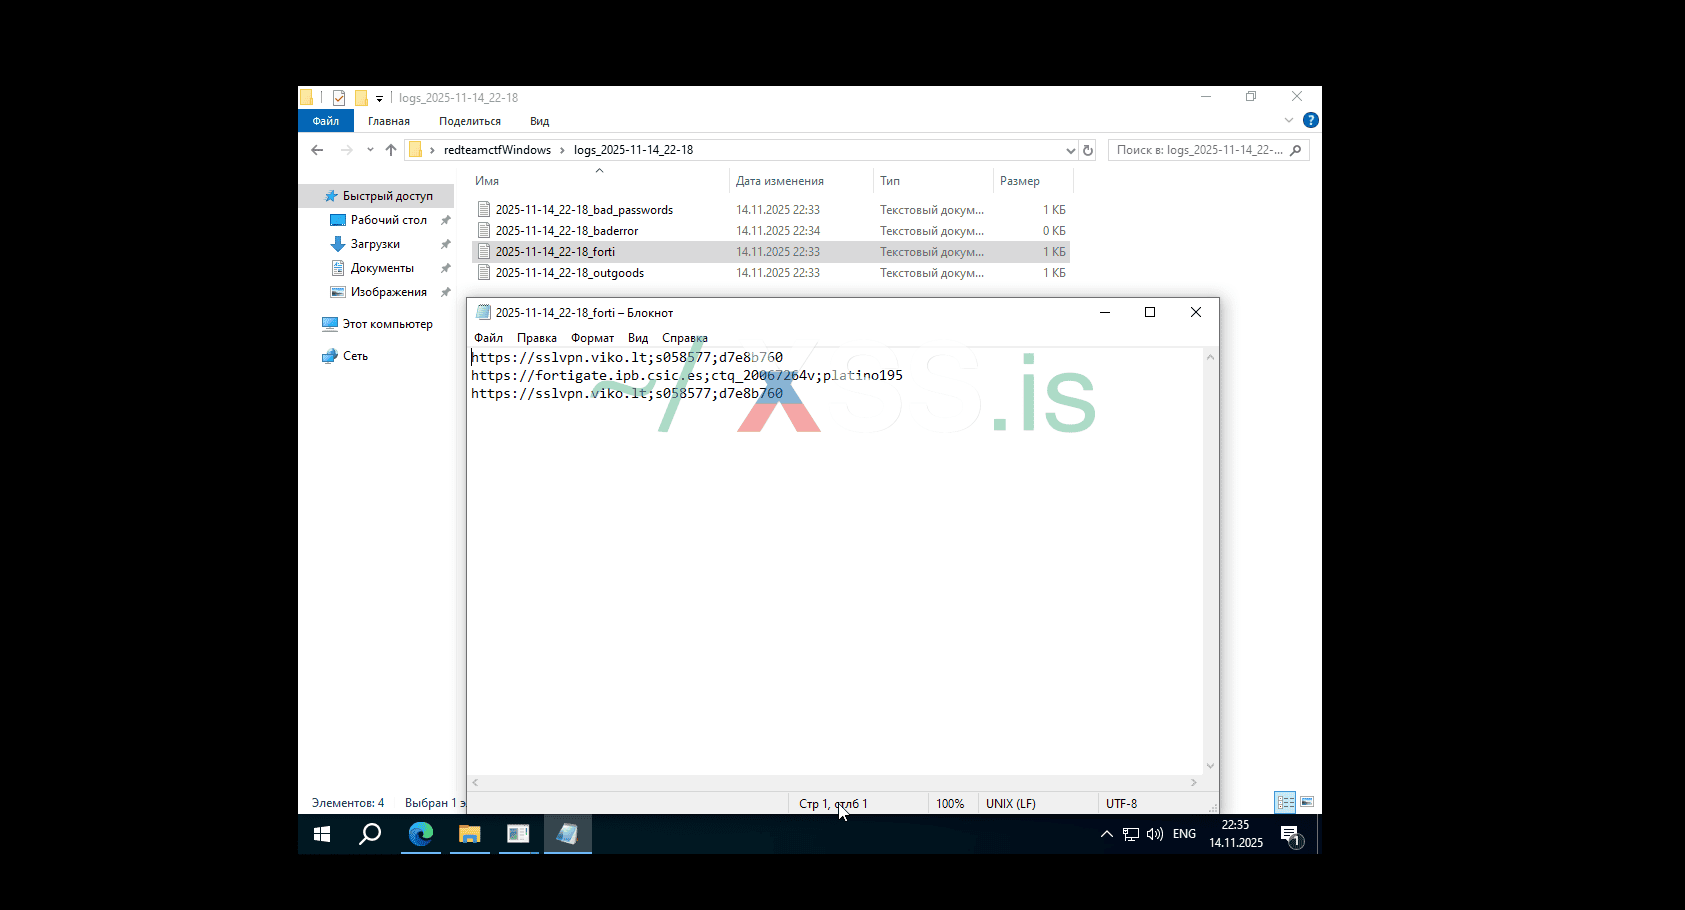This screenshot has height=910, width=1685.
Task: Select the 2025-11-14_22-18_baderror file
Action: point(567,231)
